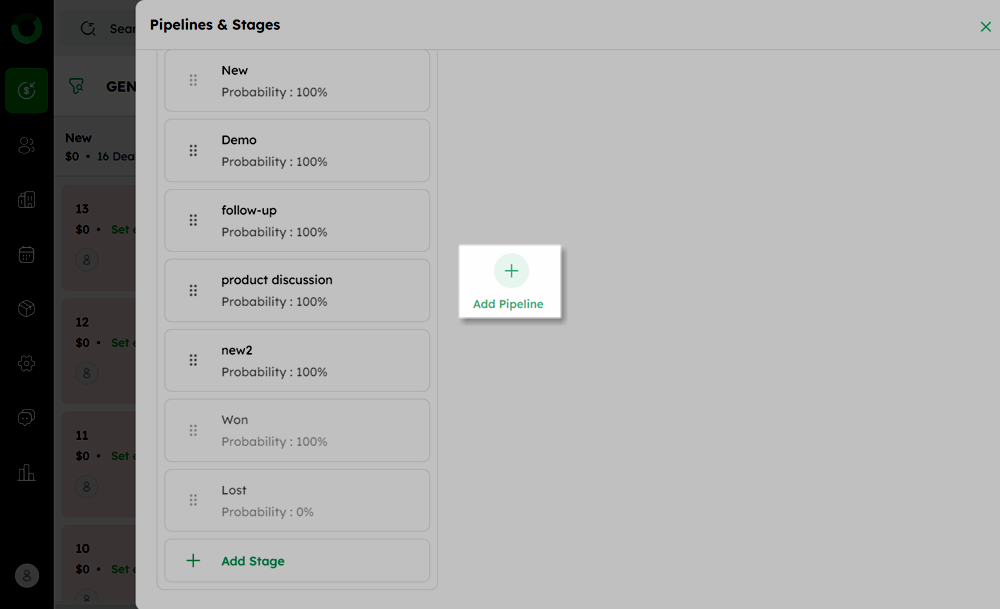Close the Pipelines & Stages panel
Image resolution: width=1000 pixels, height=609 pixels.
(x=985, y=27)
